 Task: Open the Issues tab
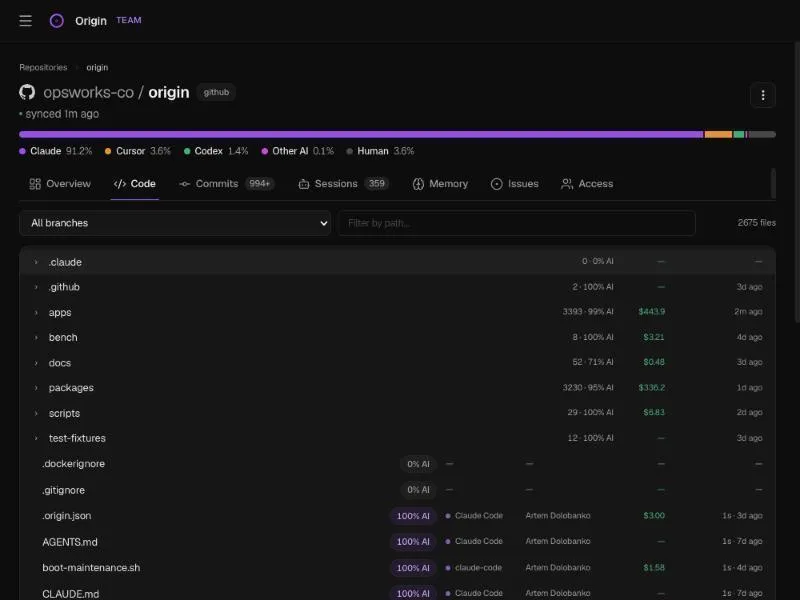pos(514,184)
